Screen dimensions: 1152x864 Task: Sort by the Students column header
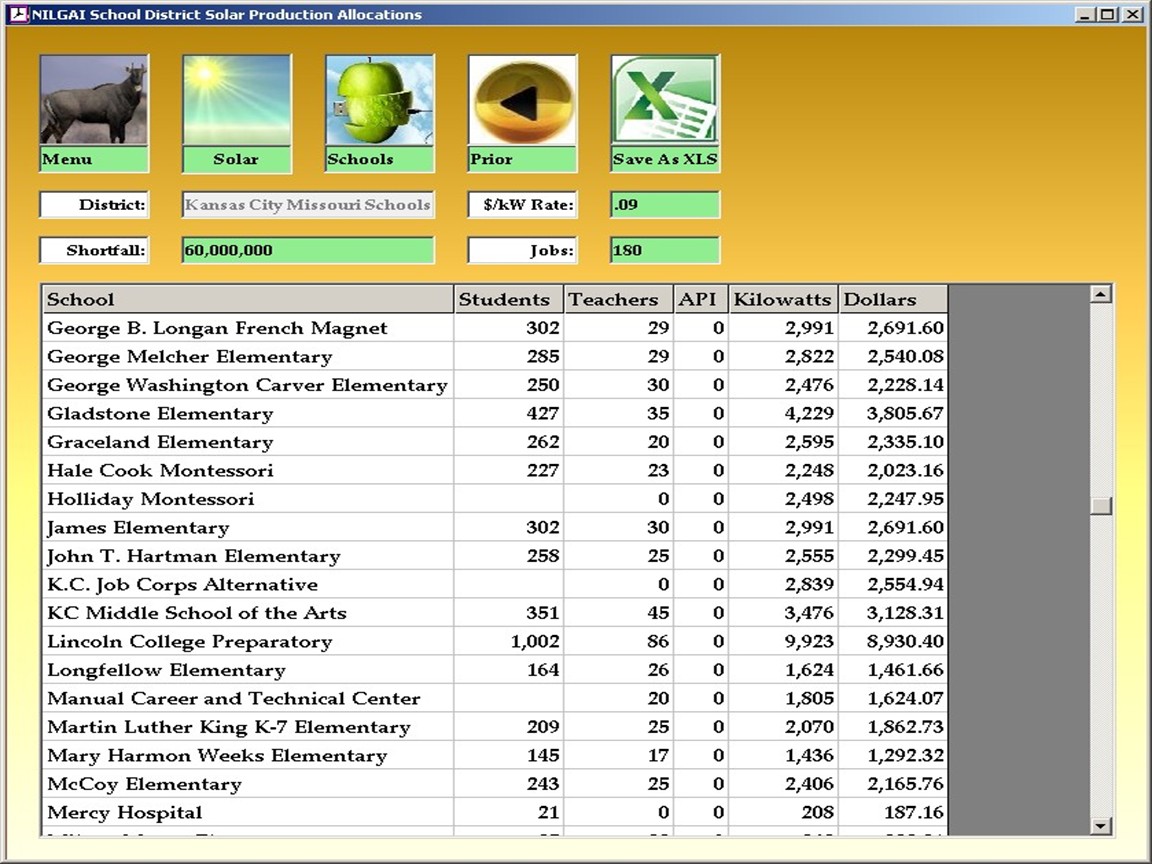pyautogui.click(x=509, y=299)
